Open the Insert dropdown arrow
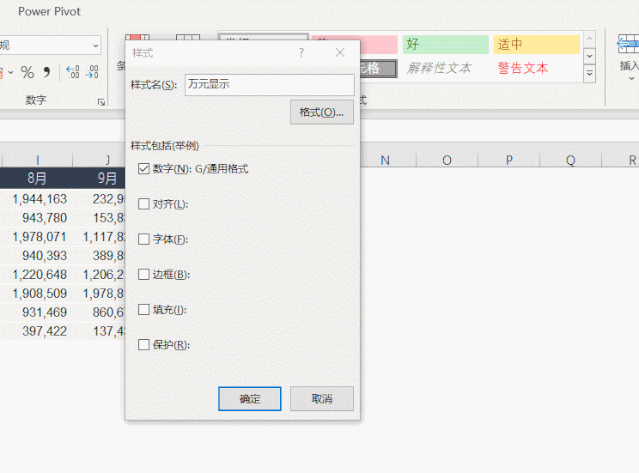The image size is (639, 473). [631, 78]
